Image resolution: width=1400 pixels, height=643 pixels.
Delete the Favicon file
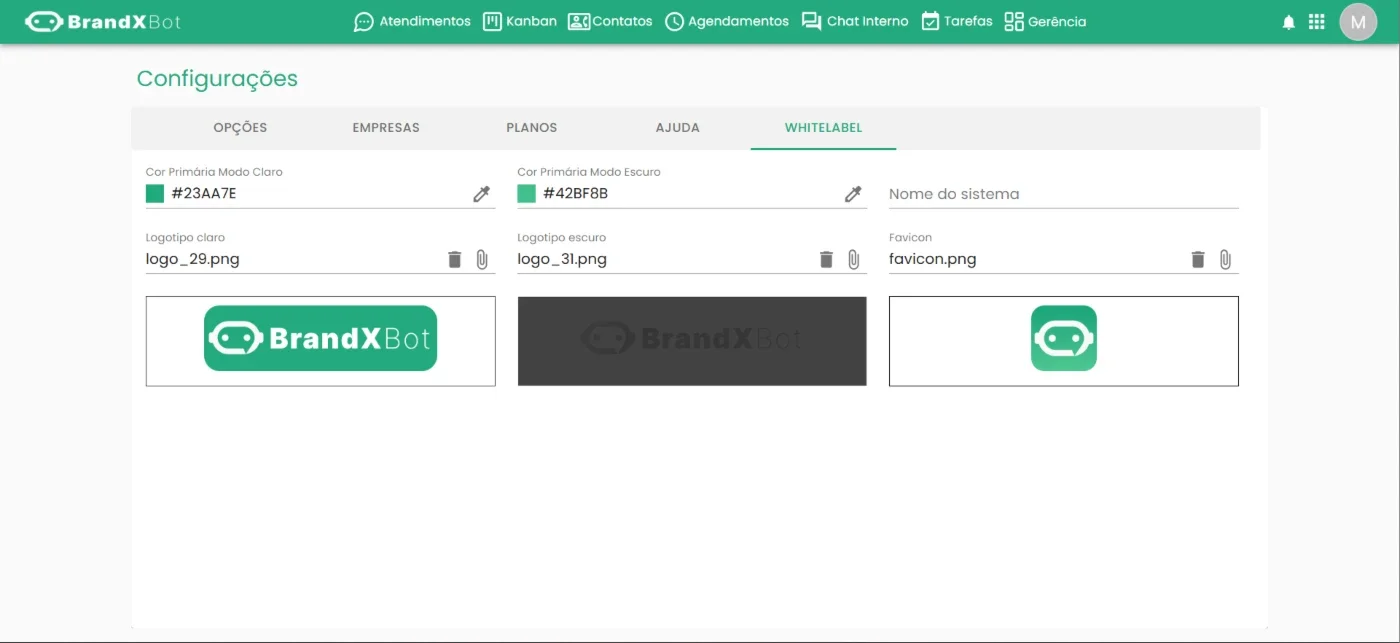(1198, 260)
